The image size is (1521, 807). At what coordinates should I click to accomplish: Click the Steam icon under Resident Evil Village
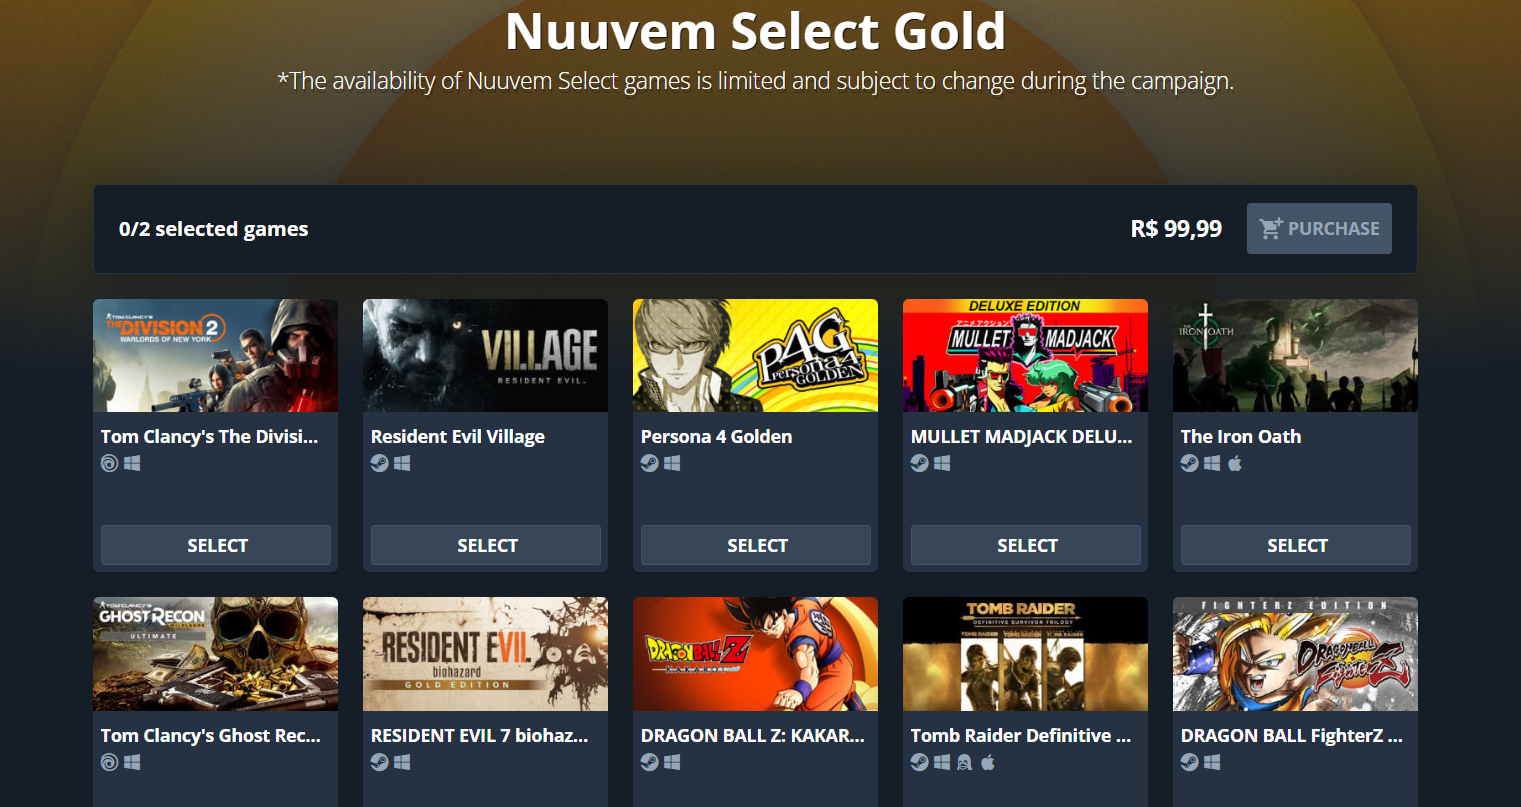click(x=380, y=463)
